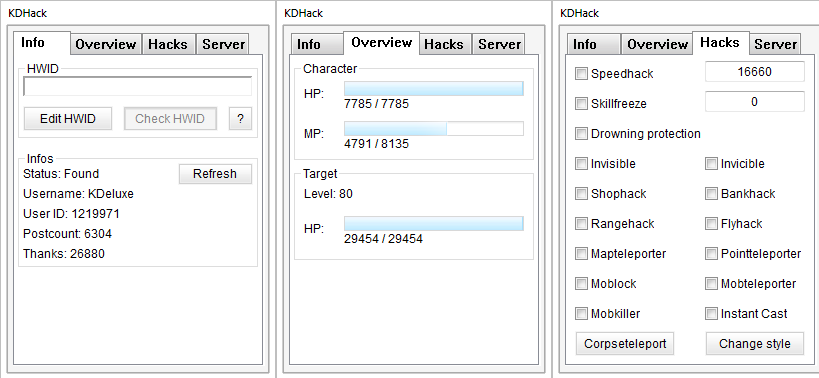The height and width of the screenshot is (378, 819).
Task: Click the Edit HWID button
Action: pos(68,119)
